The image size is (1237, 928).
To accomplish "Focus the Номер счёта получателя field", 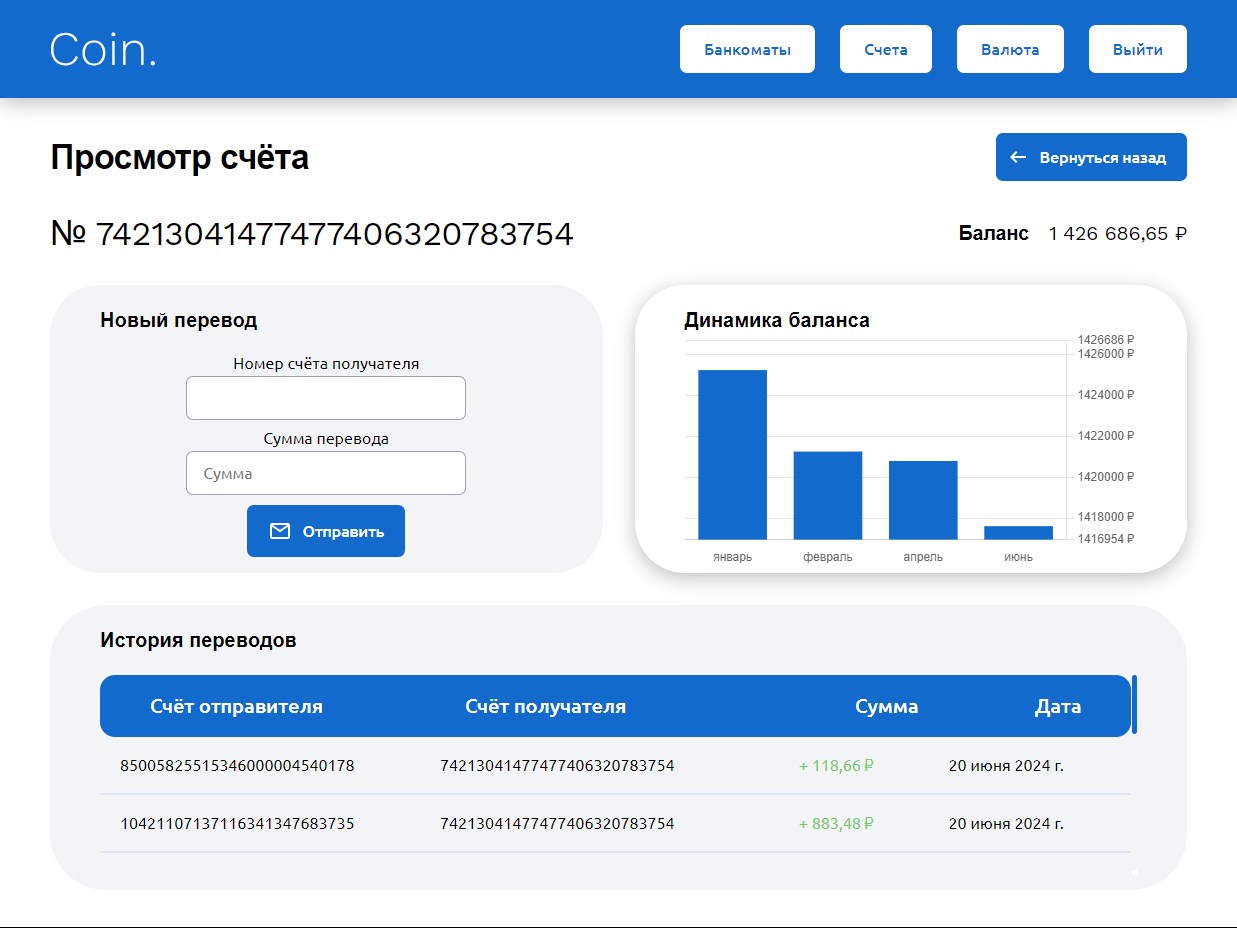I will [x=325, y=398].
